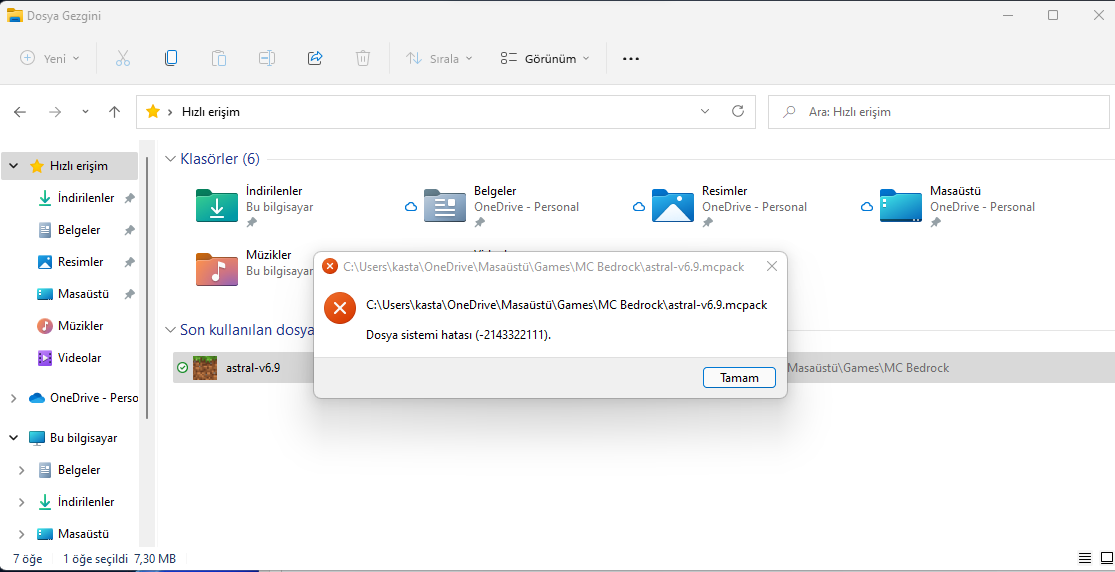Screen dimensions: 1115x572
Task: Click the Share icon in toolbar
Action: 315,58
